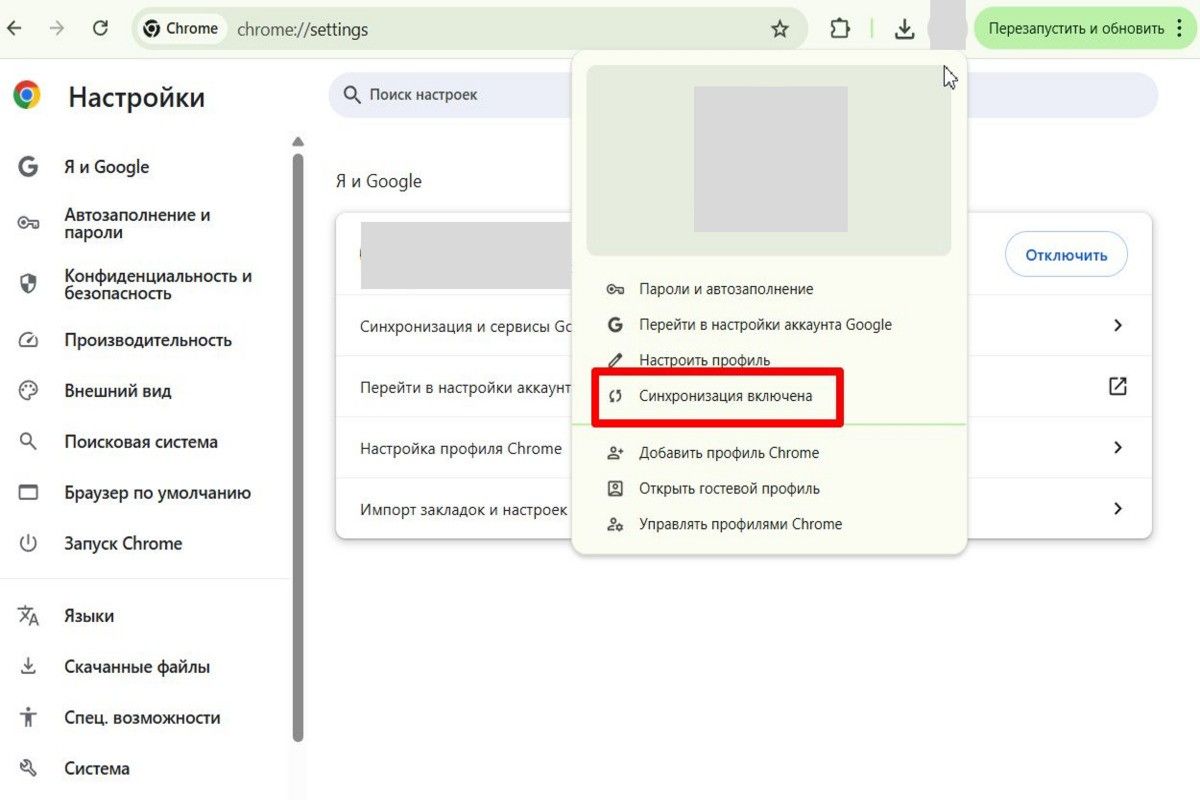
Task: Open the Chrome extensions icon in toolbar
Action: pos(840,28)
